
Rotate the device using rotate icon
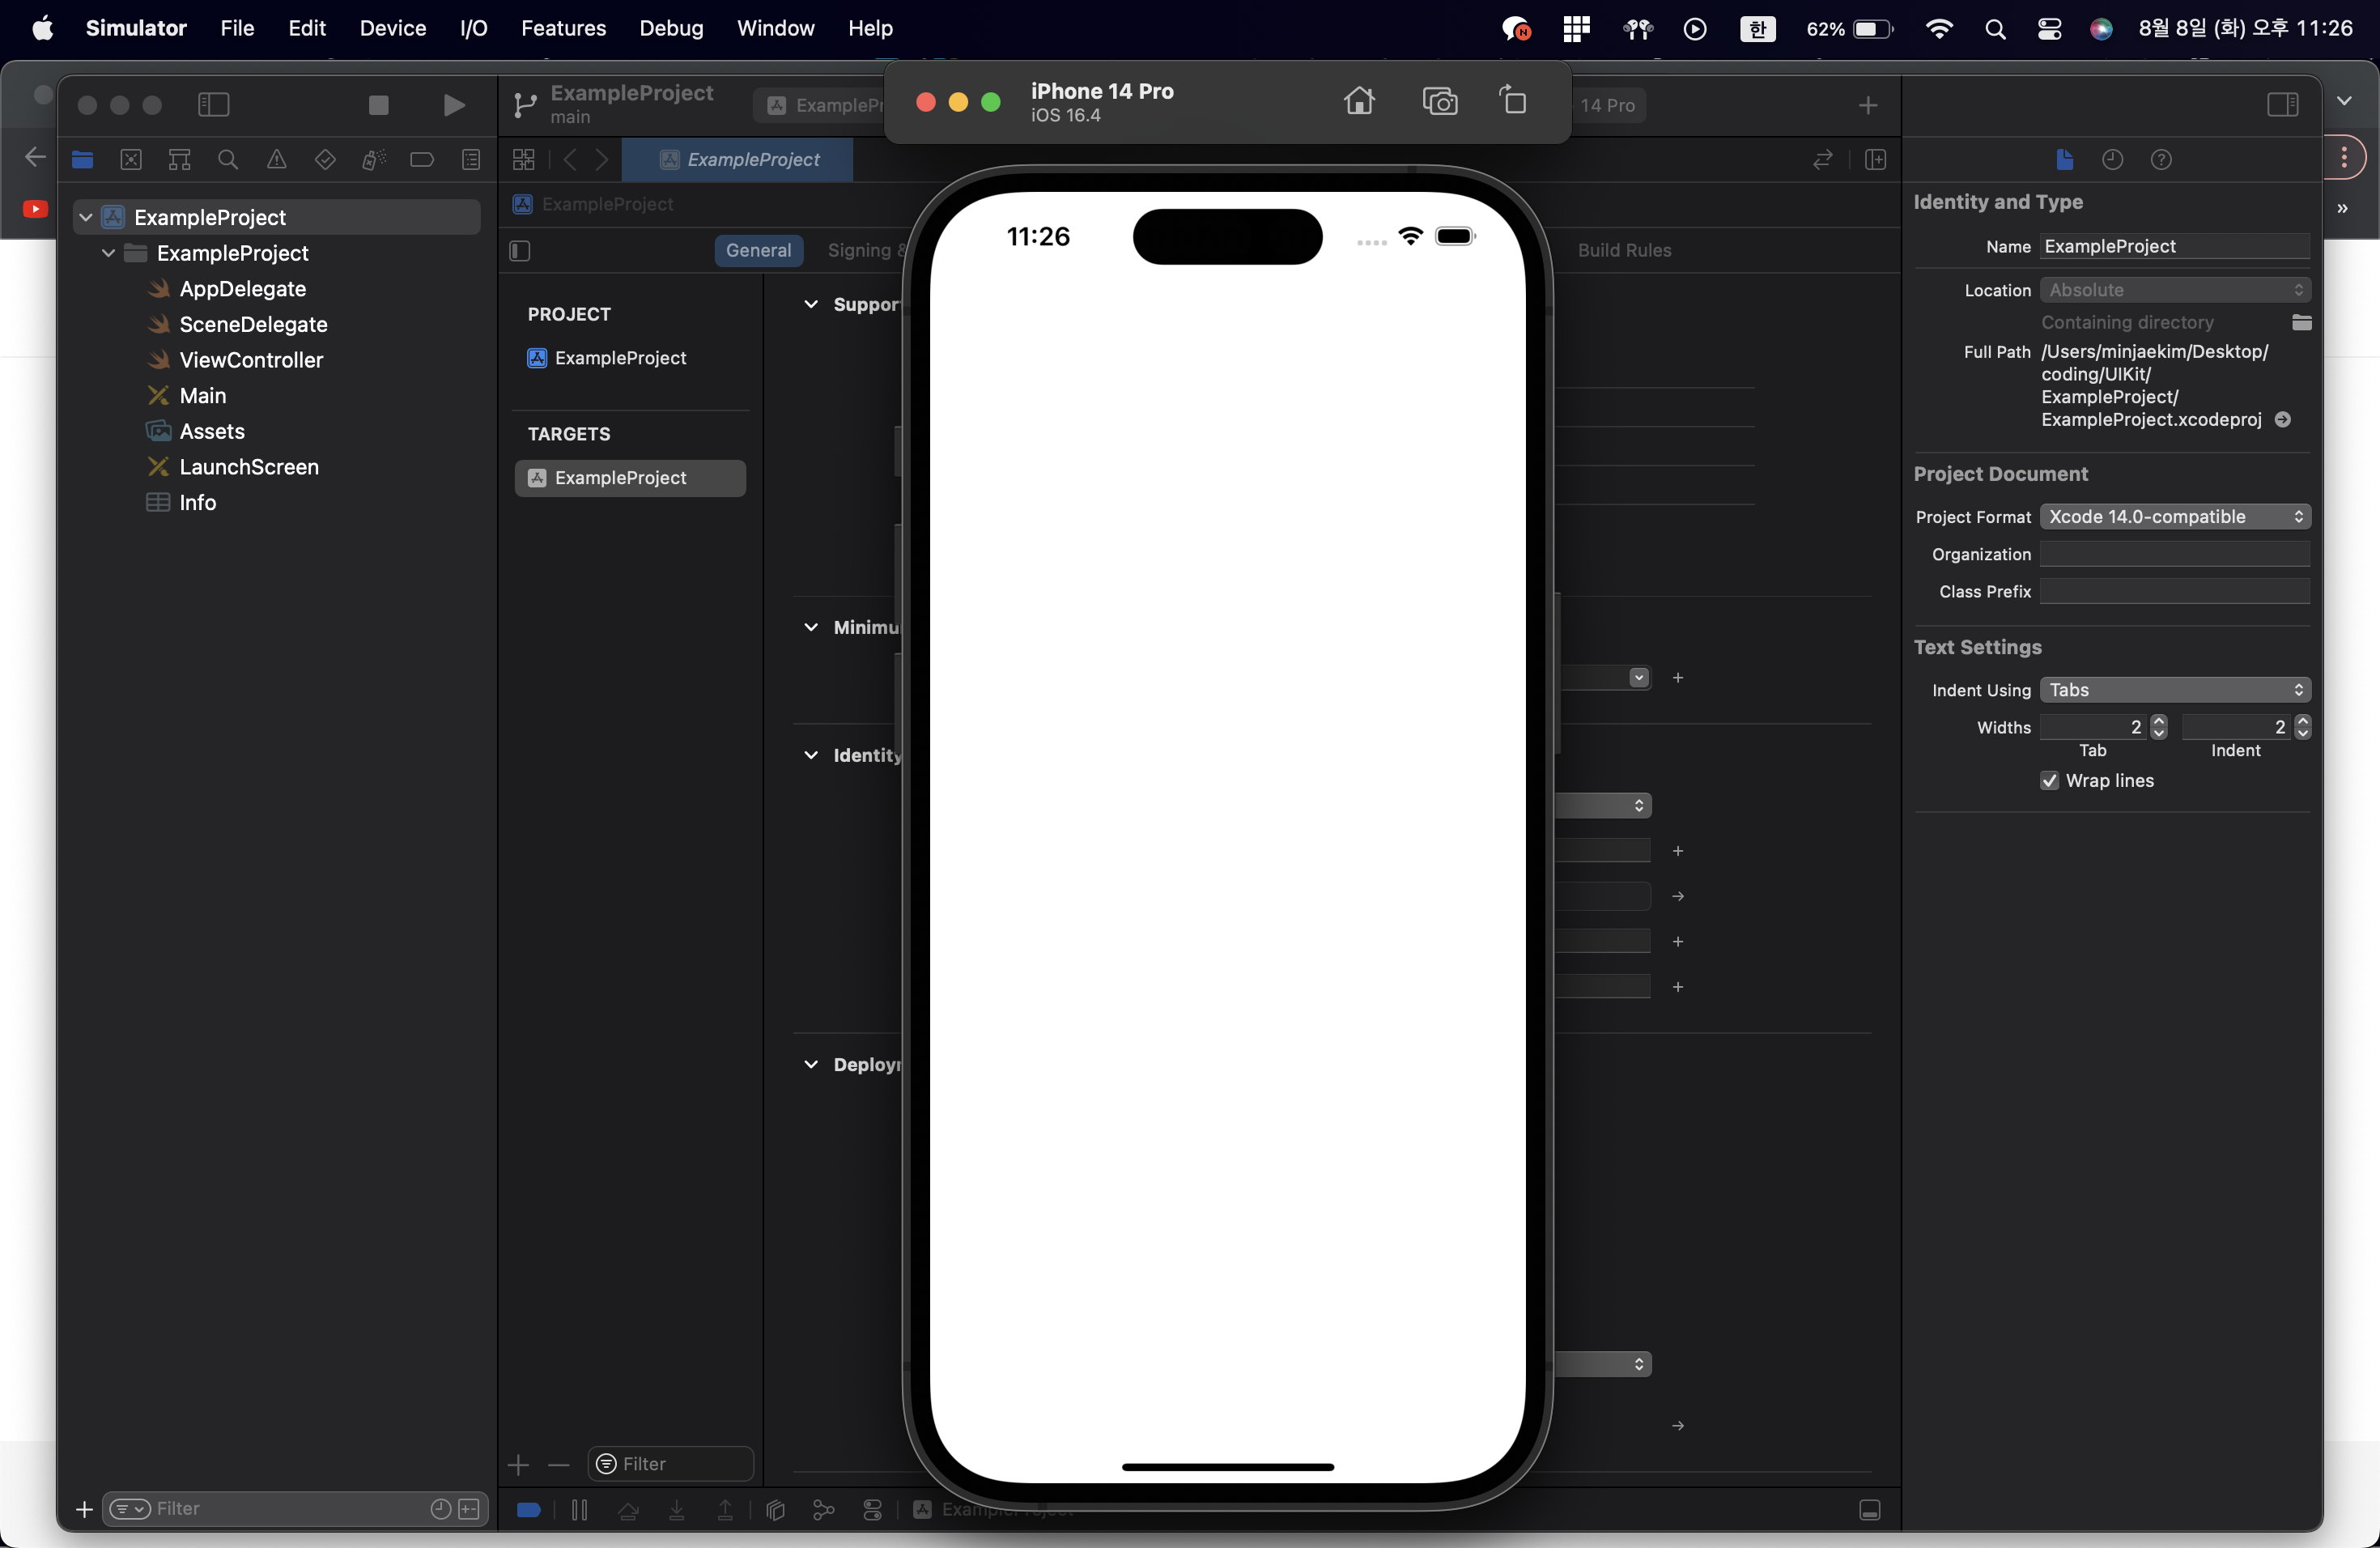click(1513, 101)
